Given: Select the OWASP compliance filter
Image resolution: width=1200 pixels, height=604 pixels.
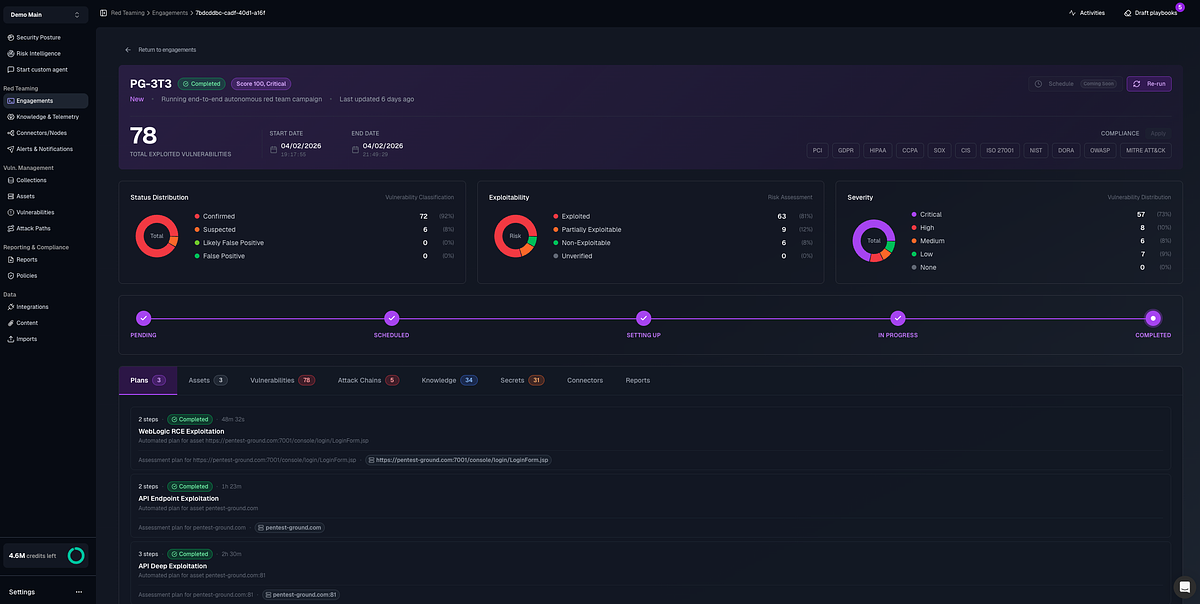Looking at the screenshot, I should click(1101, 150).
